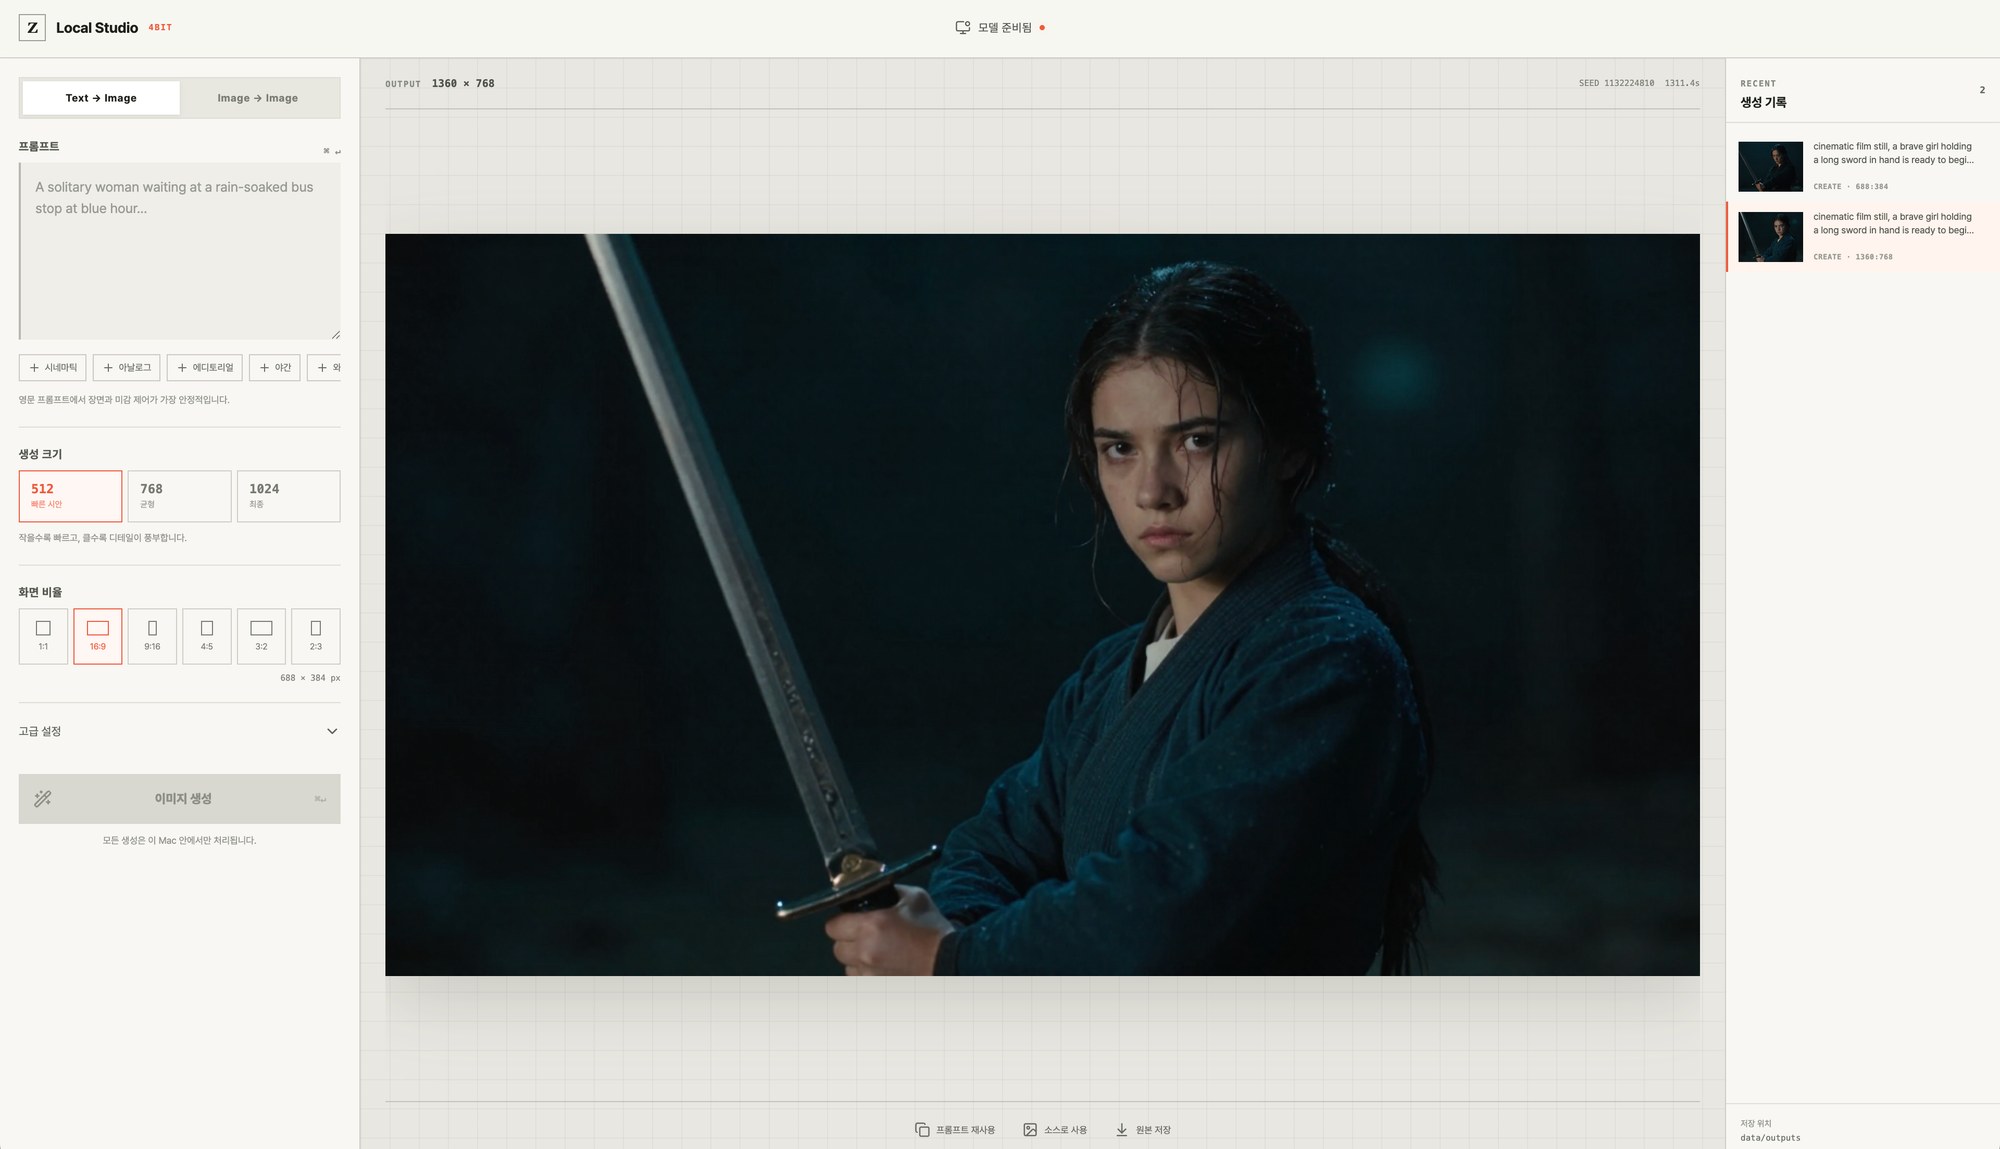2000x1149 pixels.
Task: Click the 프롬프트 재사용 copy icon
Action: click(922, 1129)
